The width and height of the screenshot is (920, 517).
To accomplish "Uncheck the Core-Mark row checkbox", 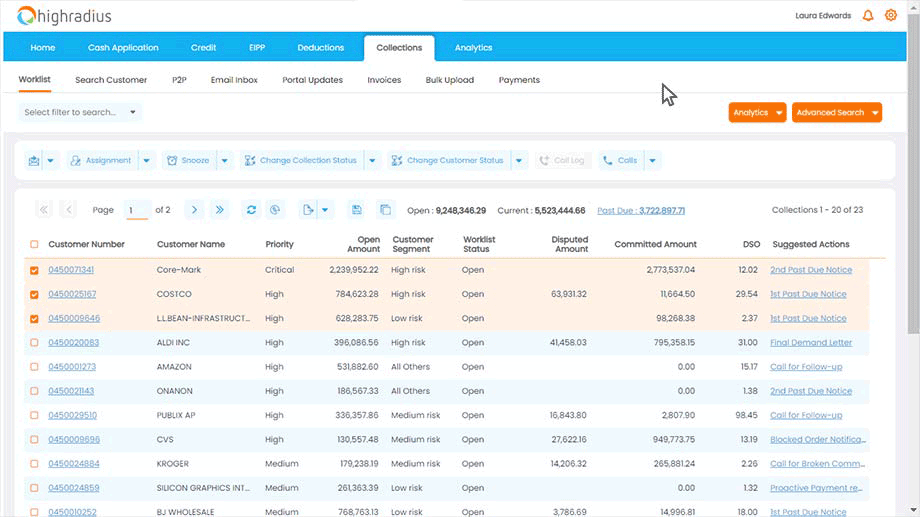I will (35, 270).
